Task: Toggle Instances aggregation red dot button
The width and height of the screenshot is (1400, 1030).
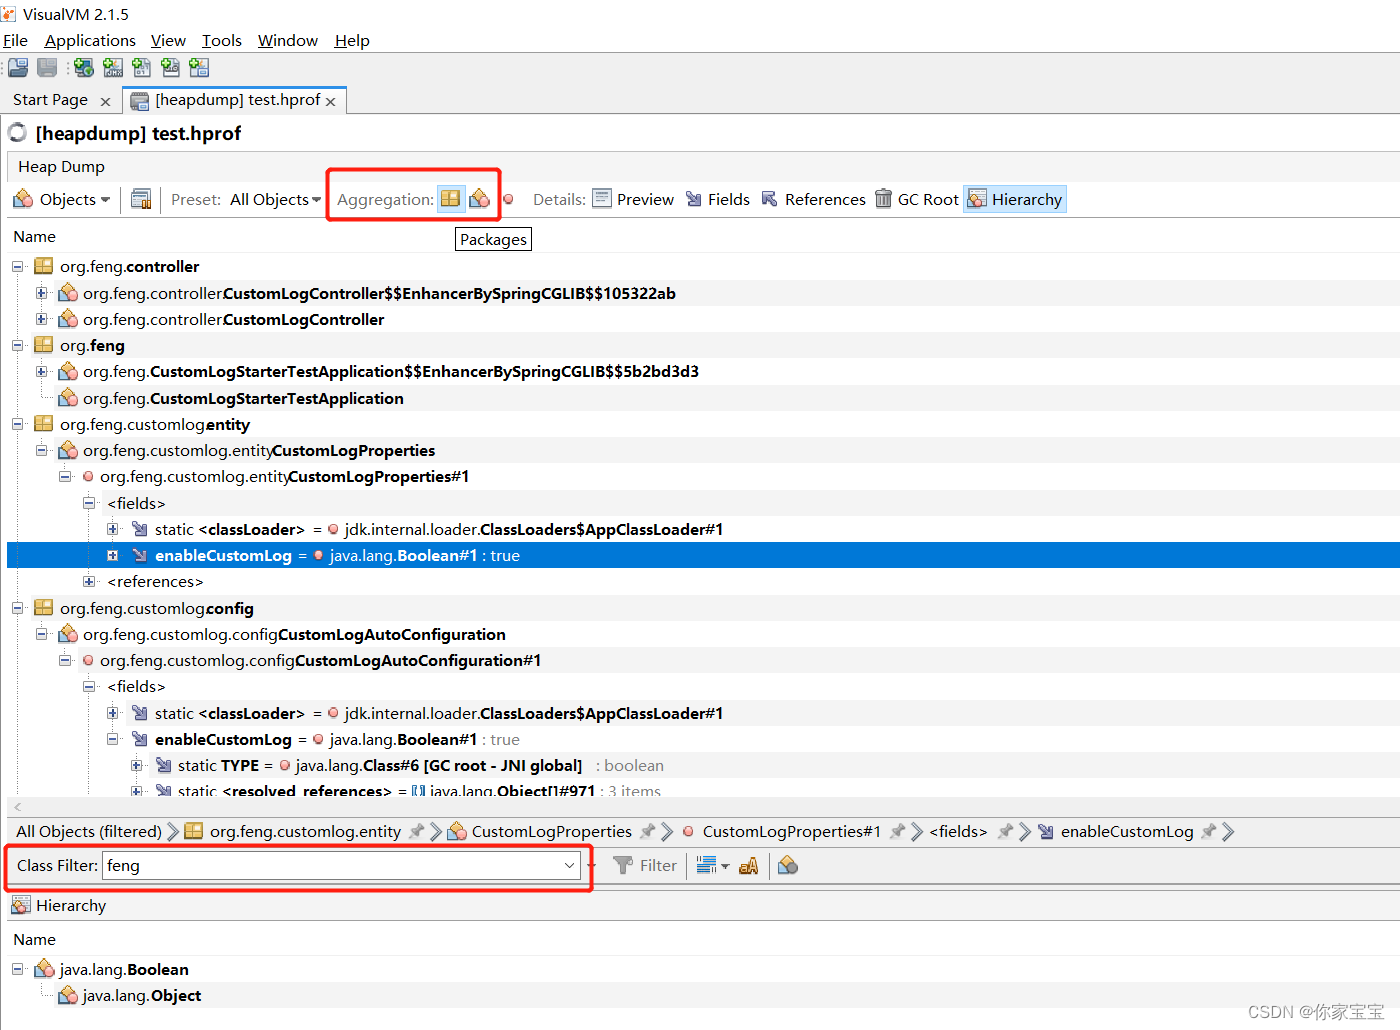Action: click(508, 199)
